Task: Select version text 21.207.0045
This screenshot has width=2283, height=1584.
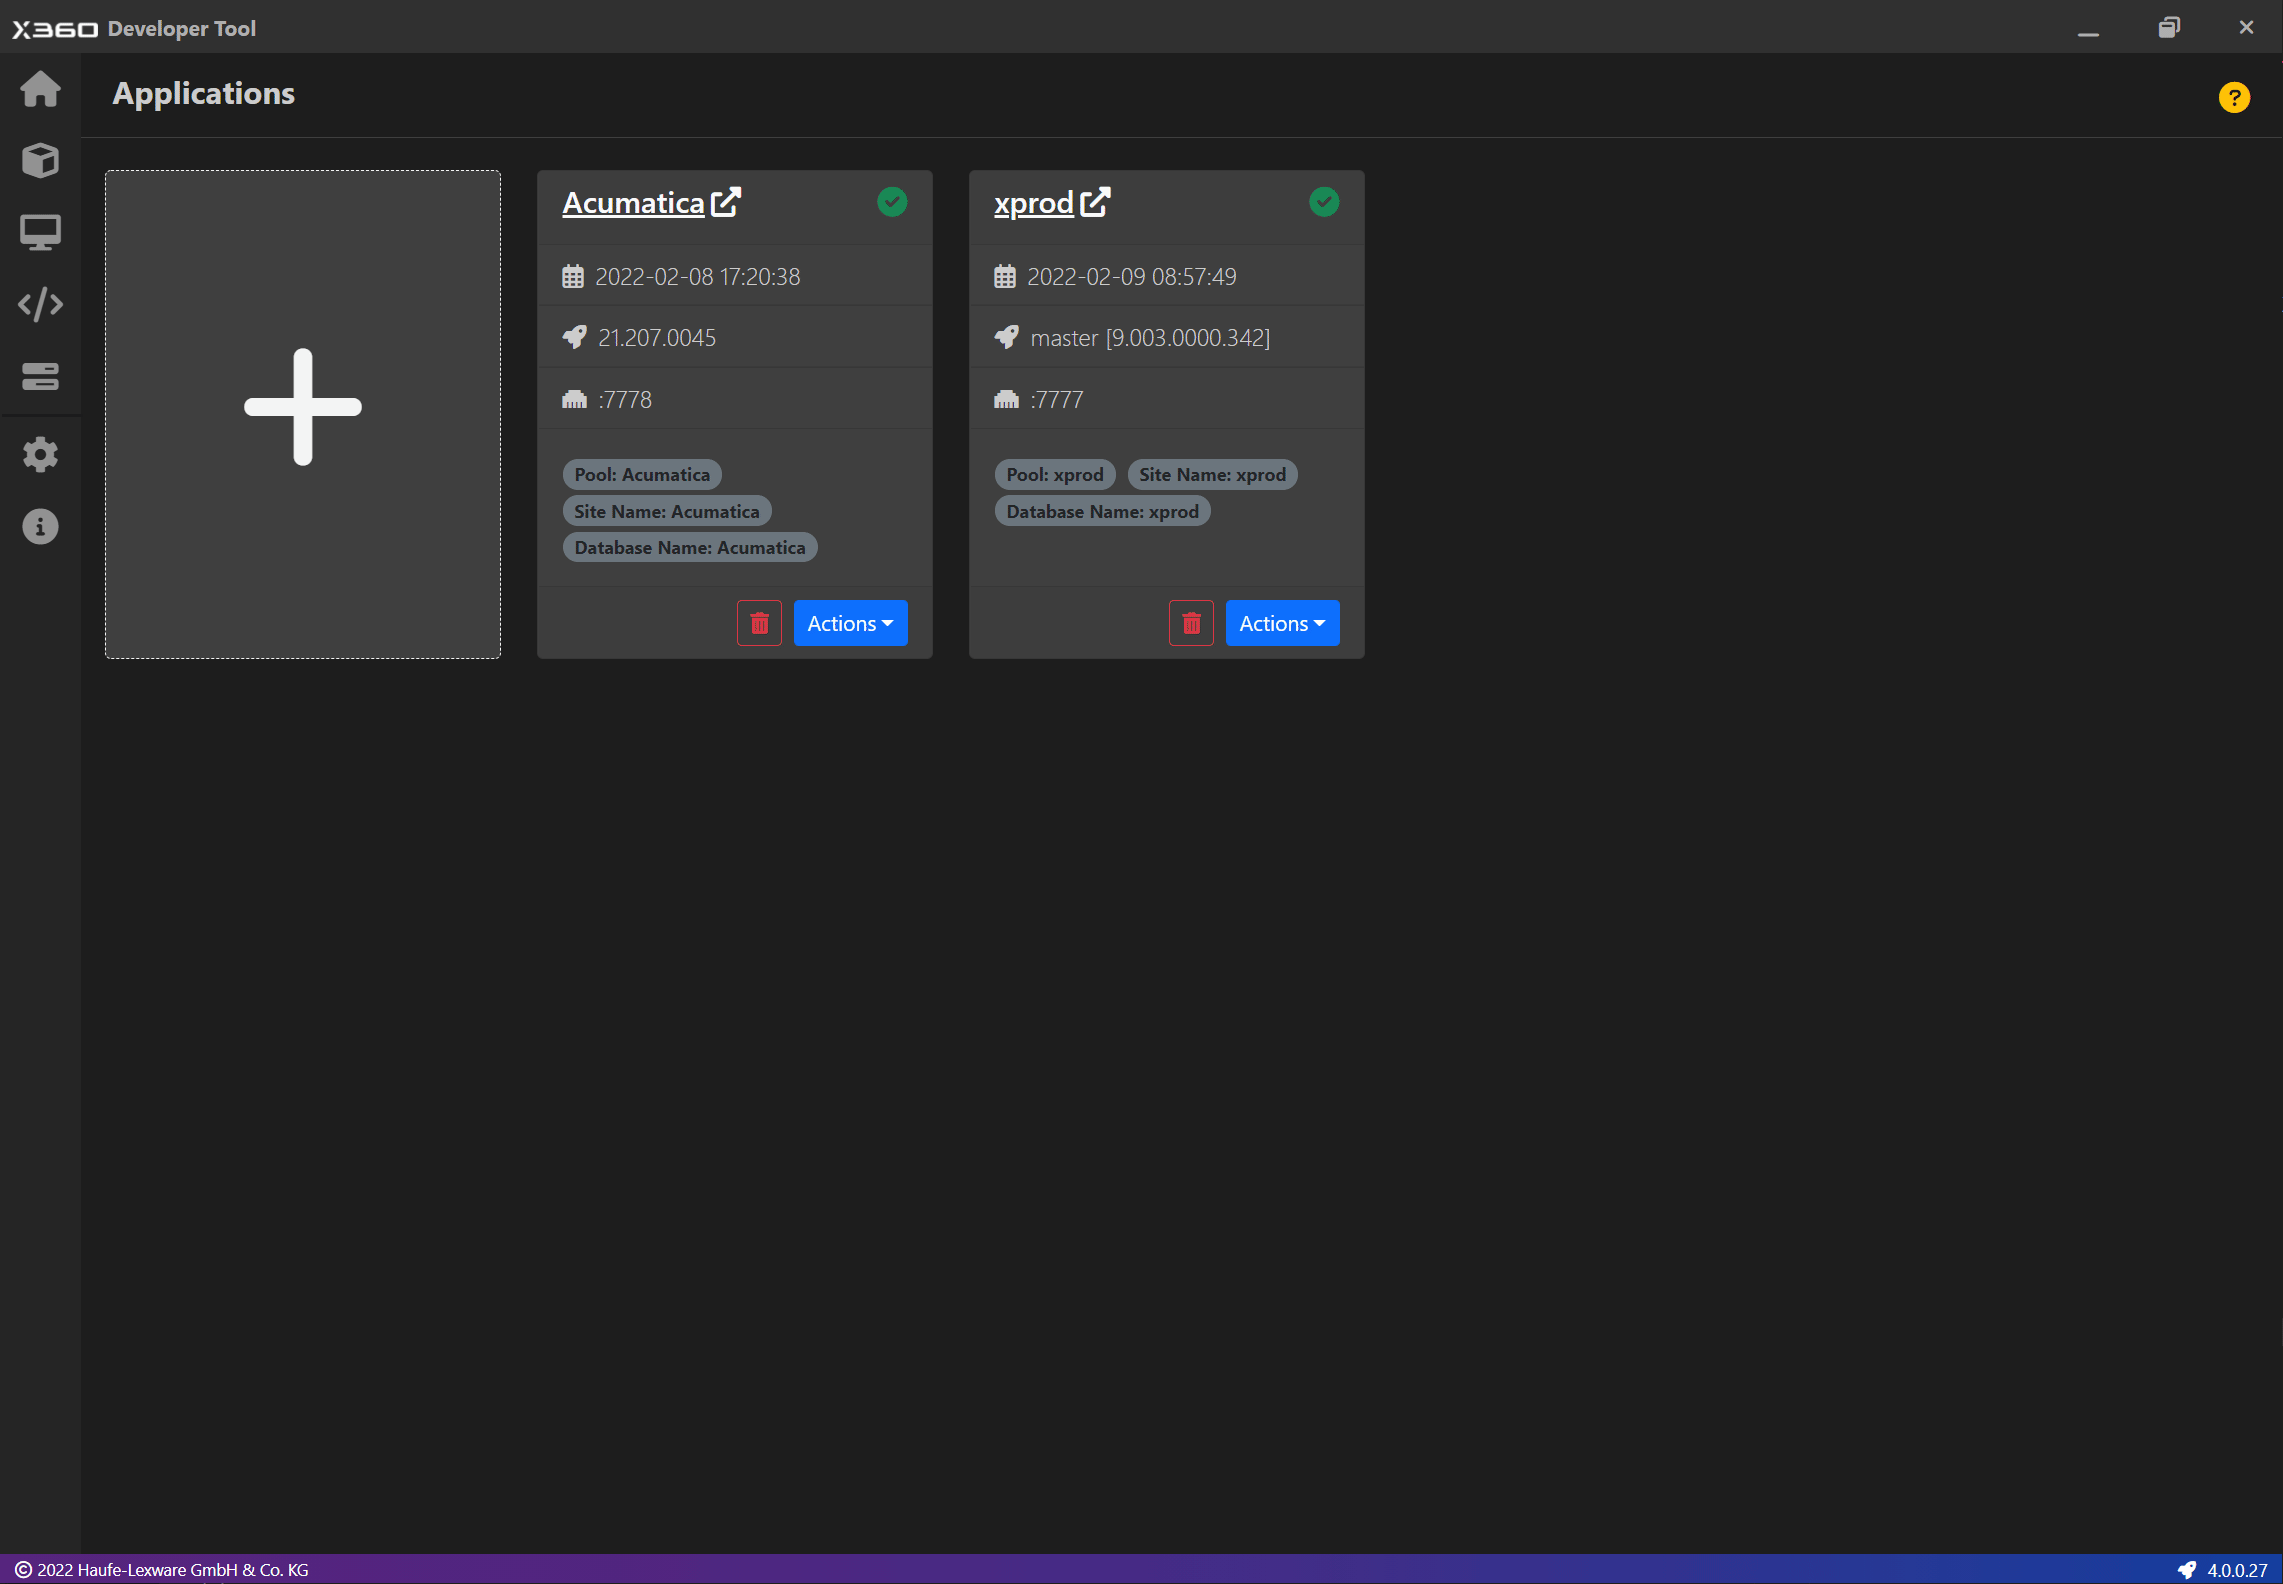Action: coord(657,338)
